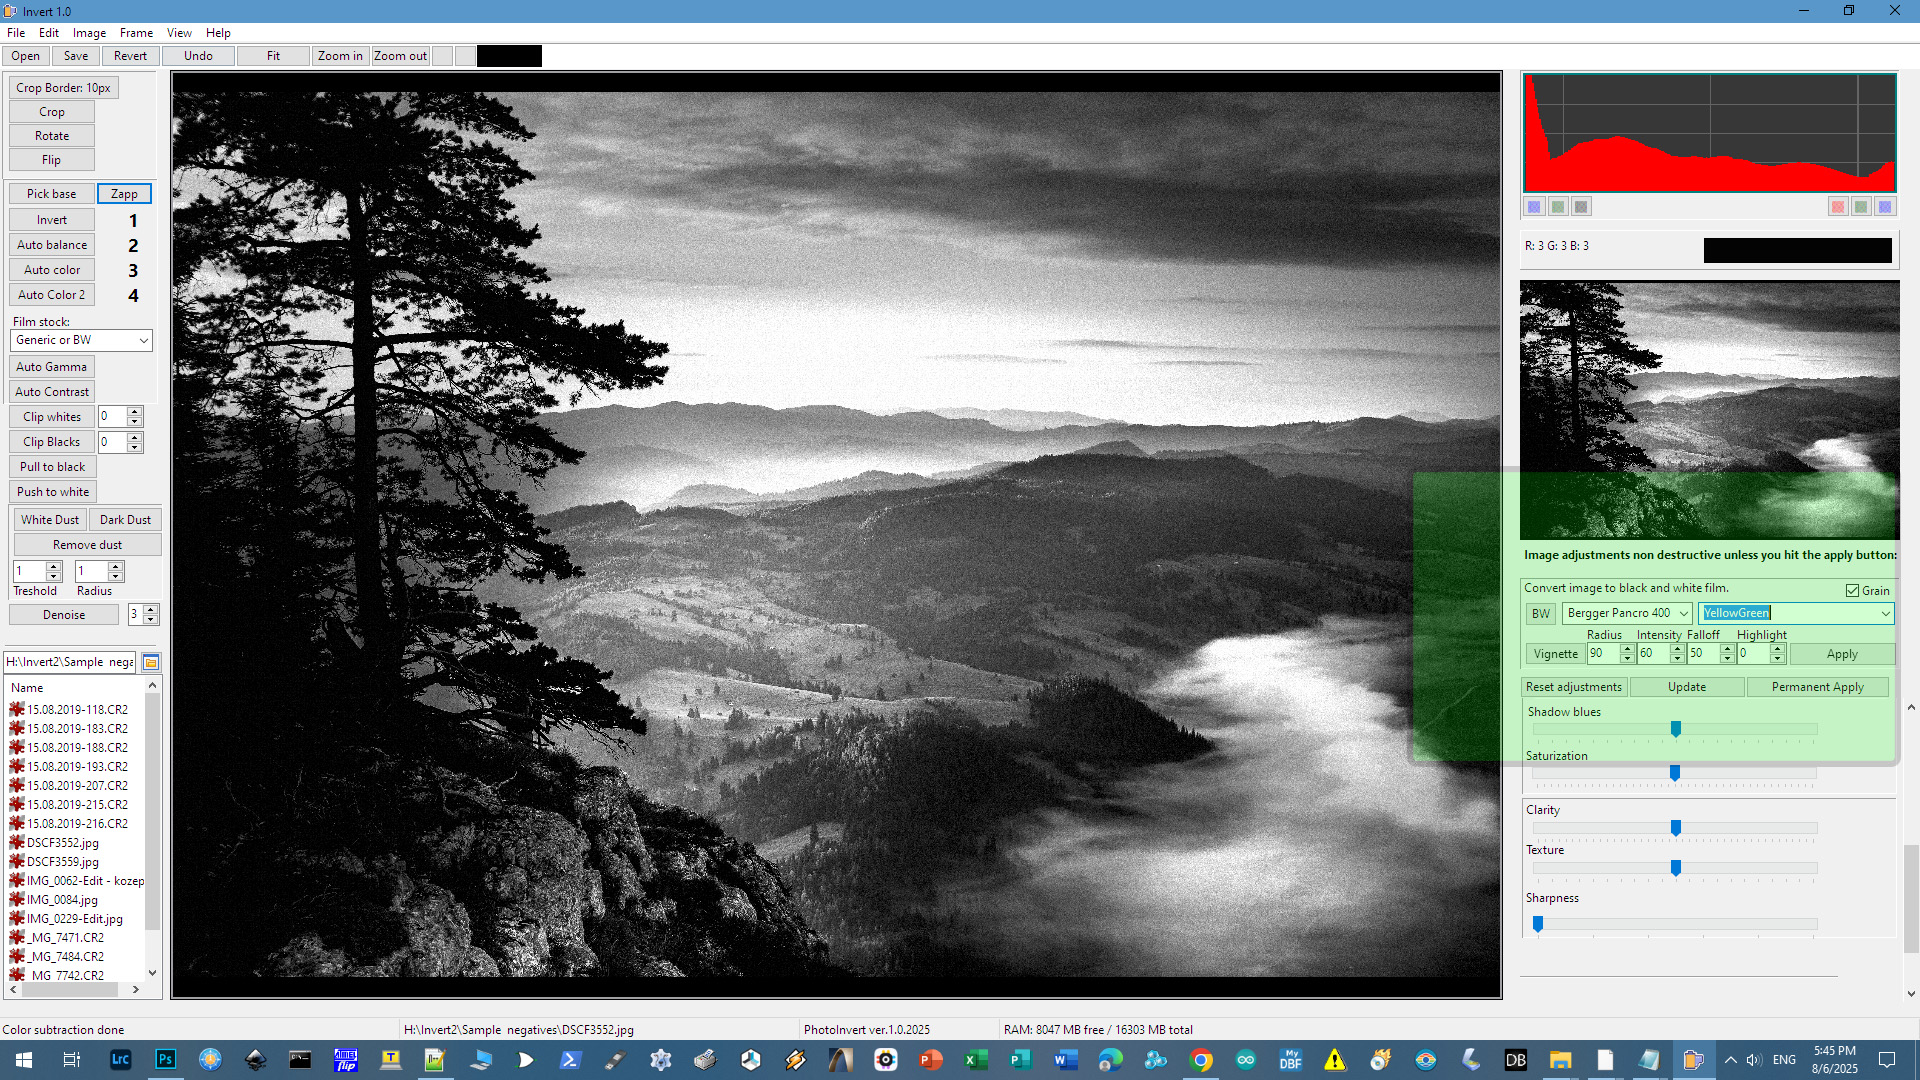The width and height of the screenshot is (1920, 1080).
Task: Decrease the Clip Blacks value
Action: tap(135, 447)
